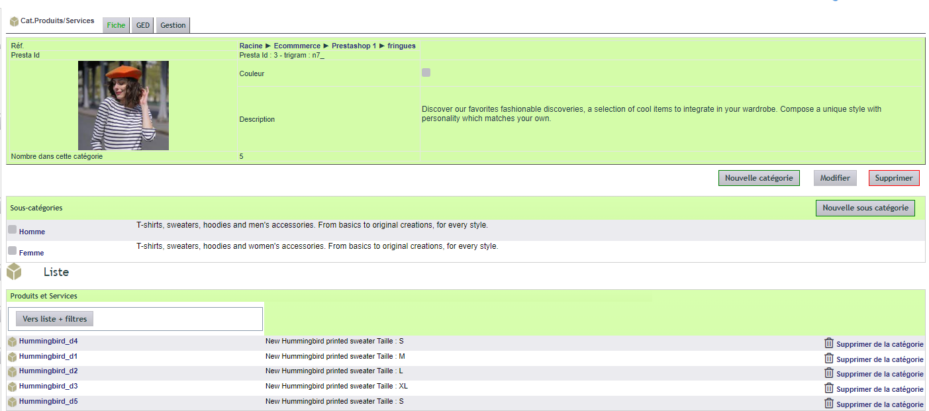Click product icon for Hummingbird_d2
Viewport: 929px width, 411px height.
12,372
